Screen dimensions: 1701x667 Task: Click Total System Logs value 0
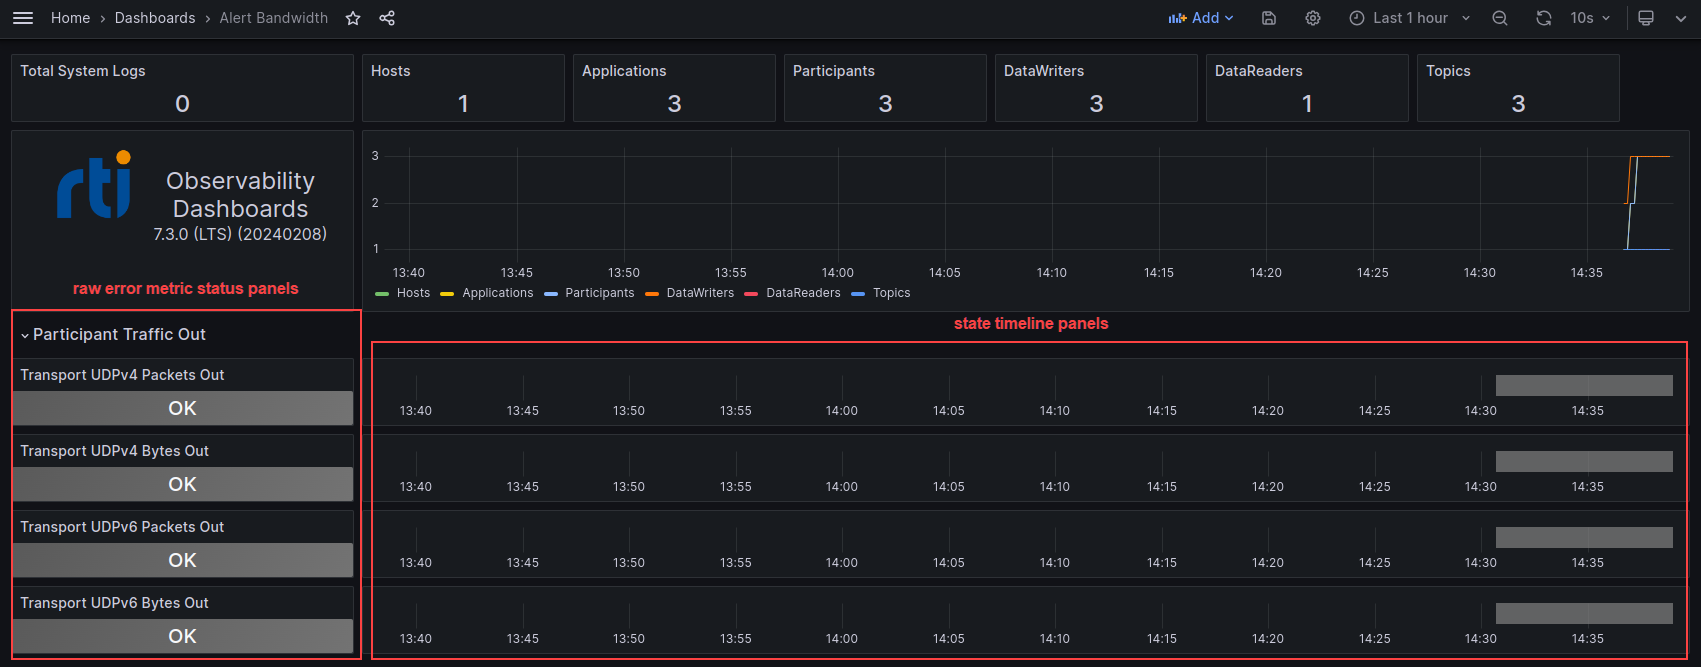pos(182,104)
